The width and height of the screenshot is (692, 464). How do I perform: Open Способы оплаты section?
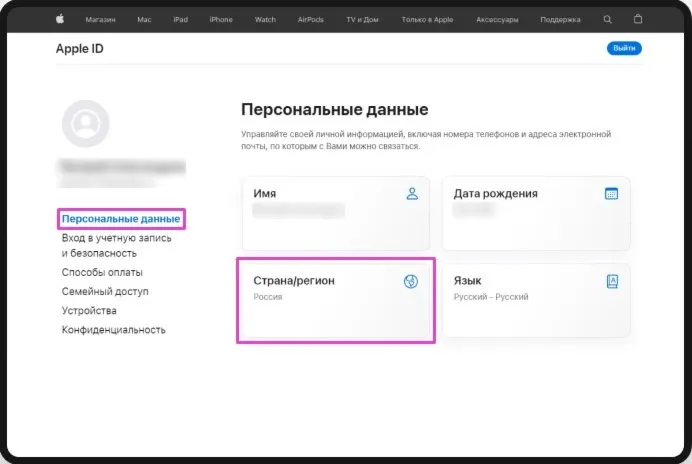102,272
